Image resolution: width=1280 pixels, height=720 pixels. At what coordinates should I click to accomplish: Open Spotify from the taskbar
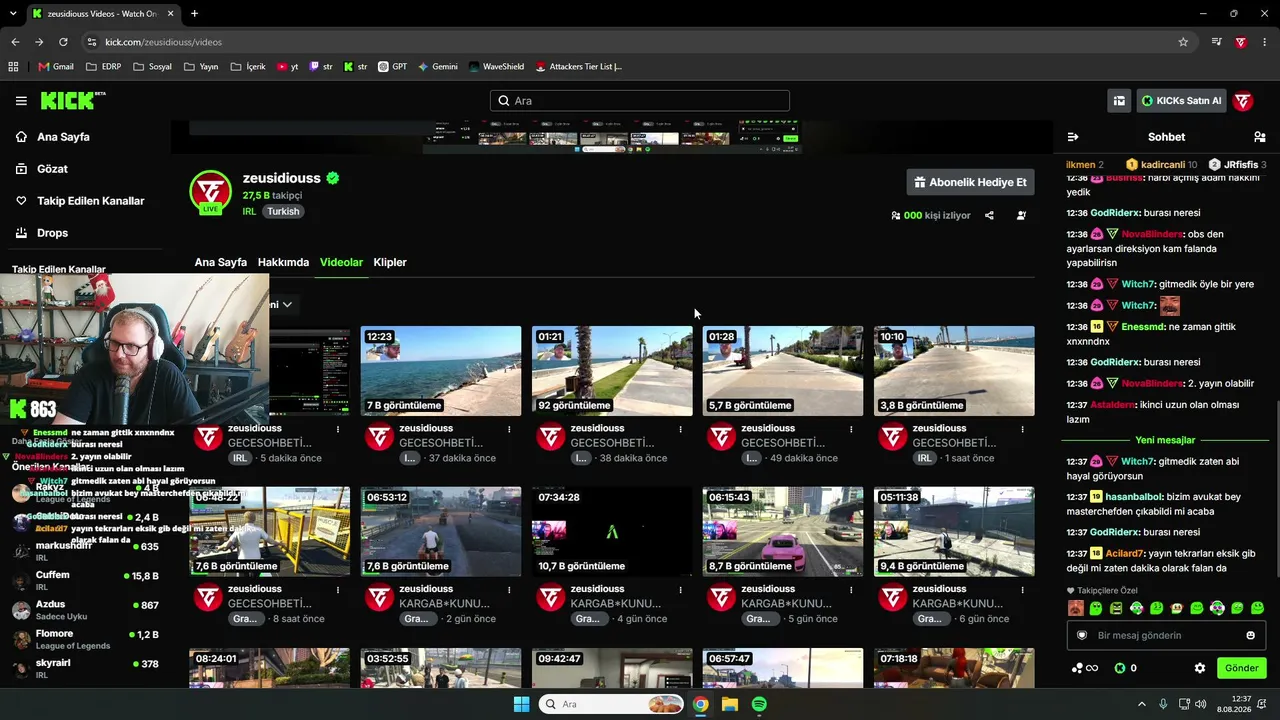[759, 704]
